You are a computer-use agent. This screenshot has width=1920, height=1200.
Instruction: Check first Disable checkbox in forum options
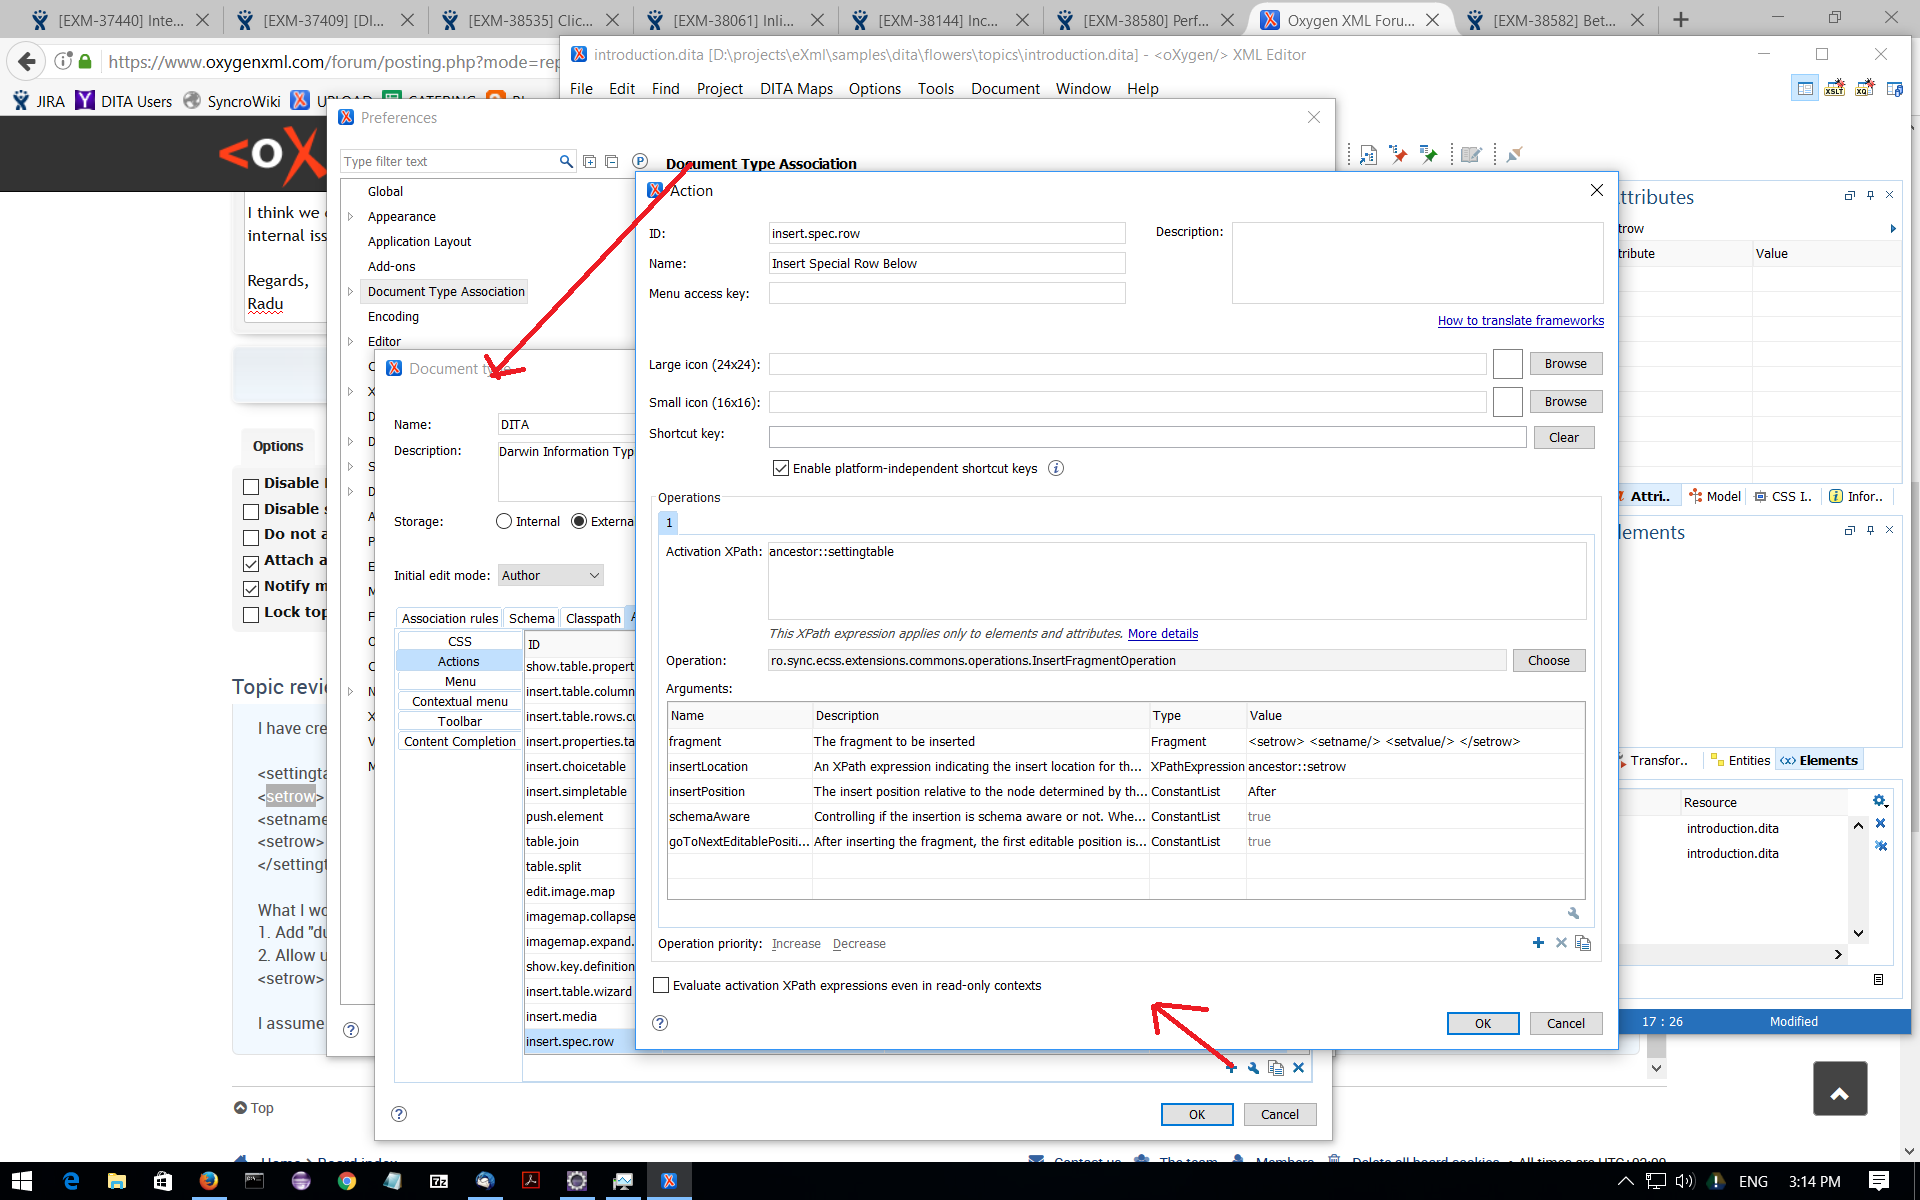(x=251, y=486)
